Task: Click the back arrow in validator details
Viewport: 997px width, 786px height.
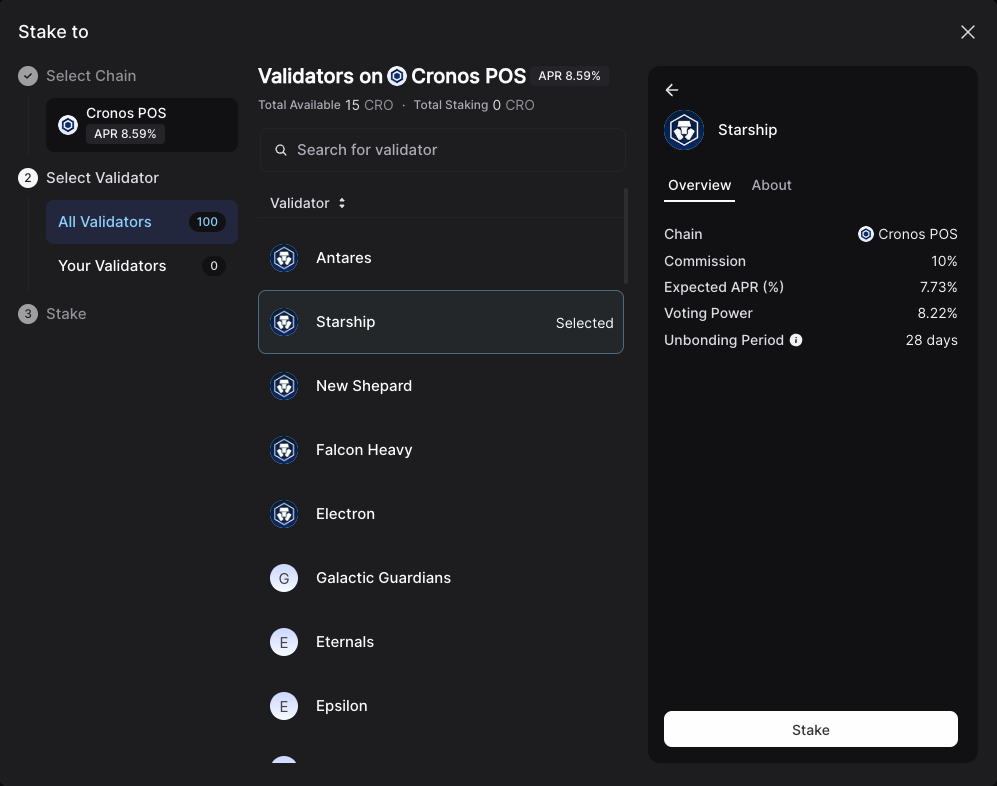Action: (672, 90)
